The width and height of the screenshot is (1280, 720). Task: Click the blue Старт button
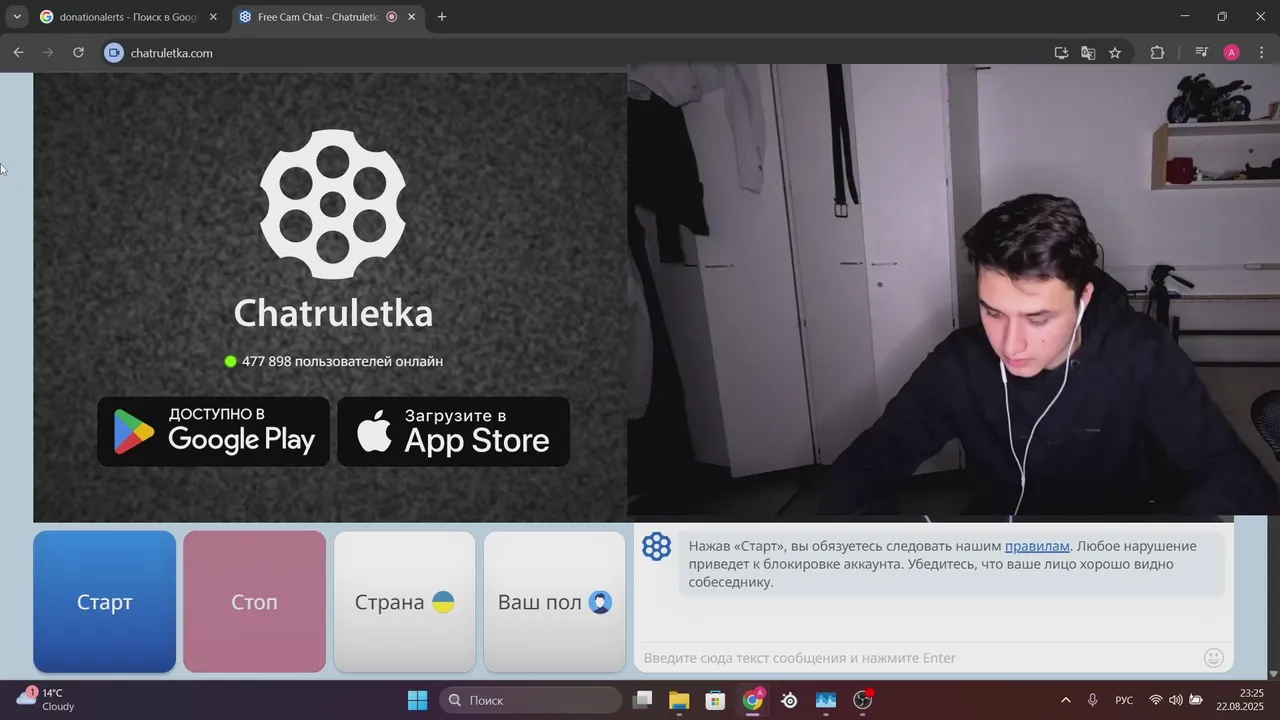coord(105,602)
